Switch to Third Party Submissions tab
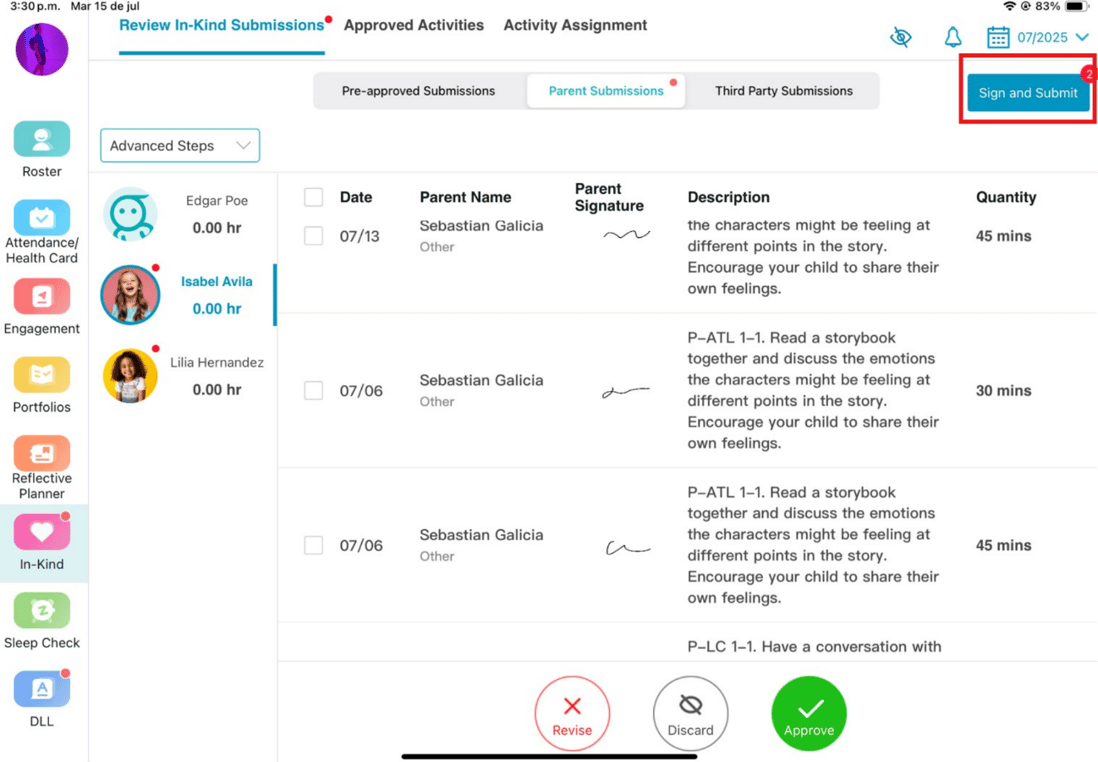Image resolution: width=1098 pixels, height=762 pixels. pyautogui.click(x=784, y=90)
